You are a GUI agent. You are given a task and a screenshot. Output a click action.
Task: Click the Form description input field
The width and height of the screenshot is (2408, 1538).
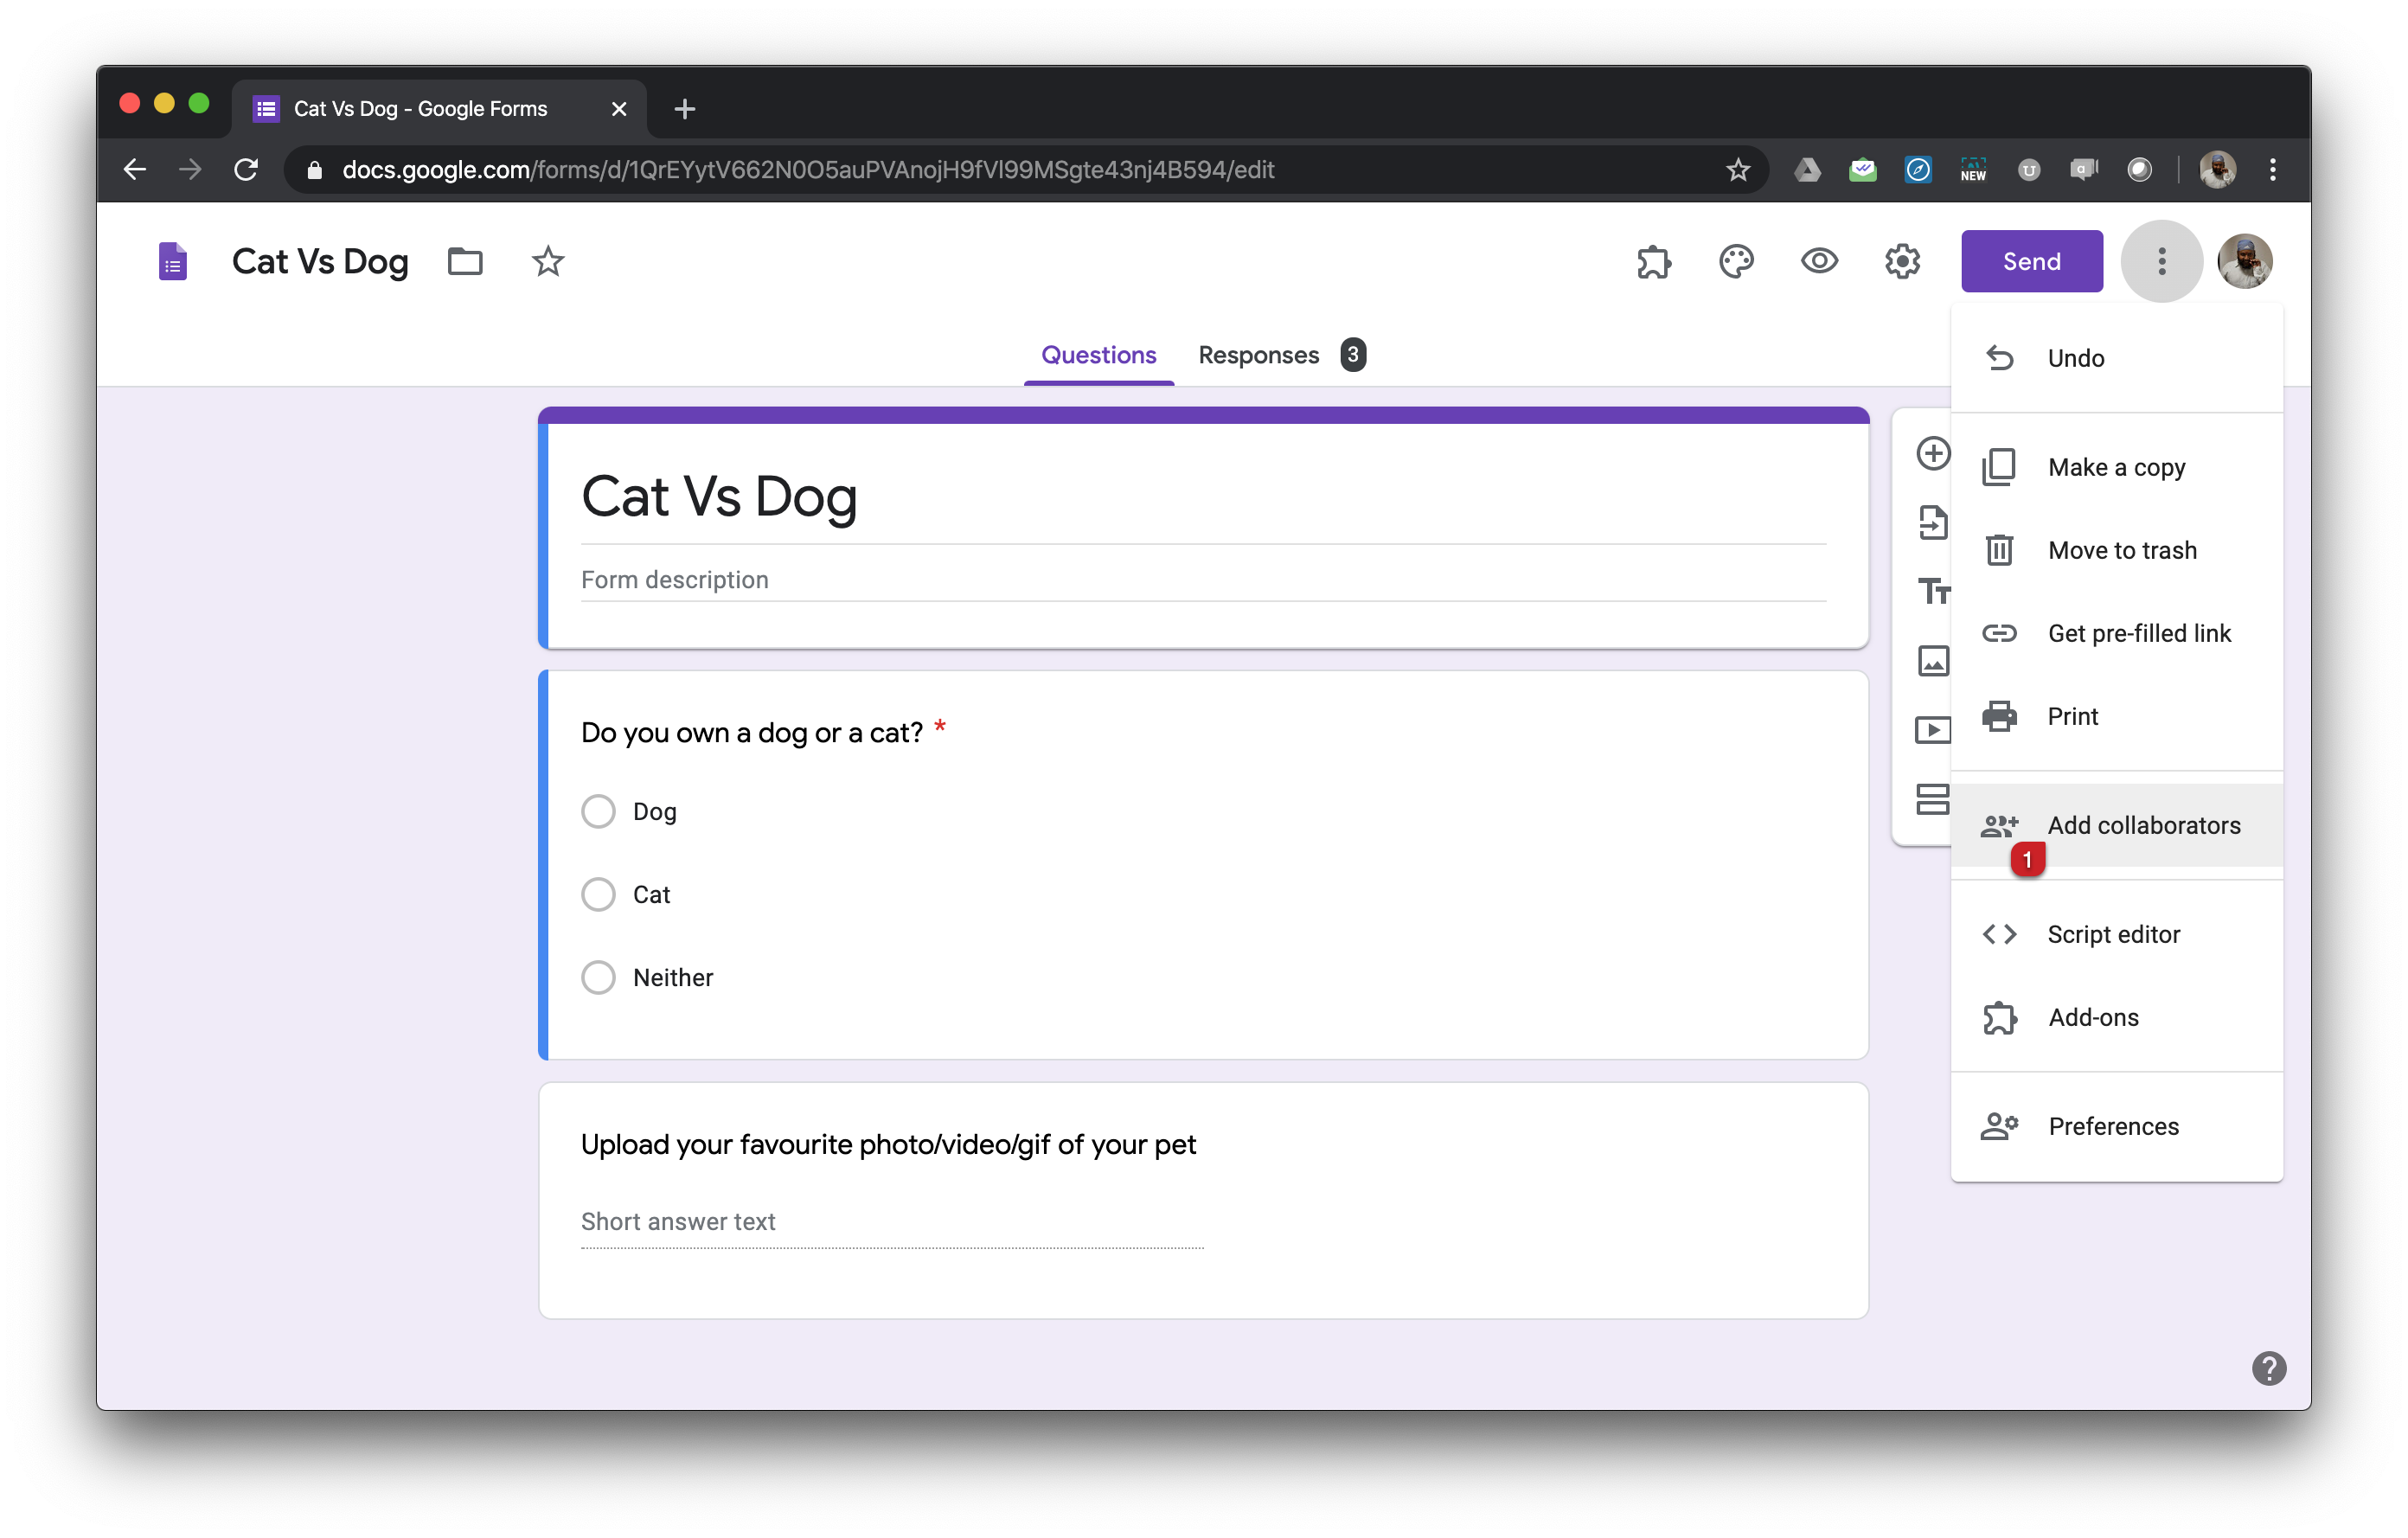pyautogui.click(x=1202, y=580)
